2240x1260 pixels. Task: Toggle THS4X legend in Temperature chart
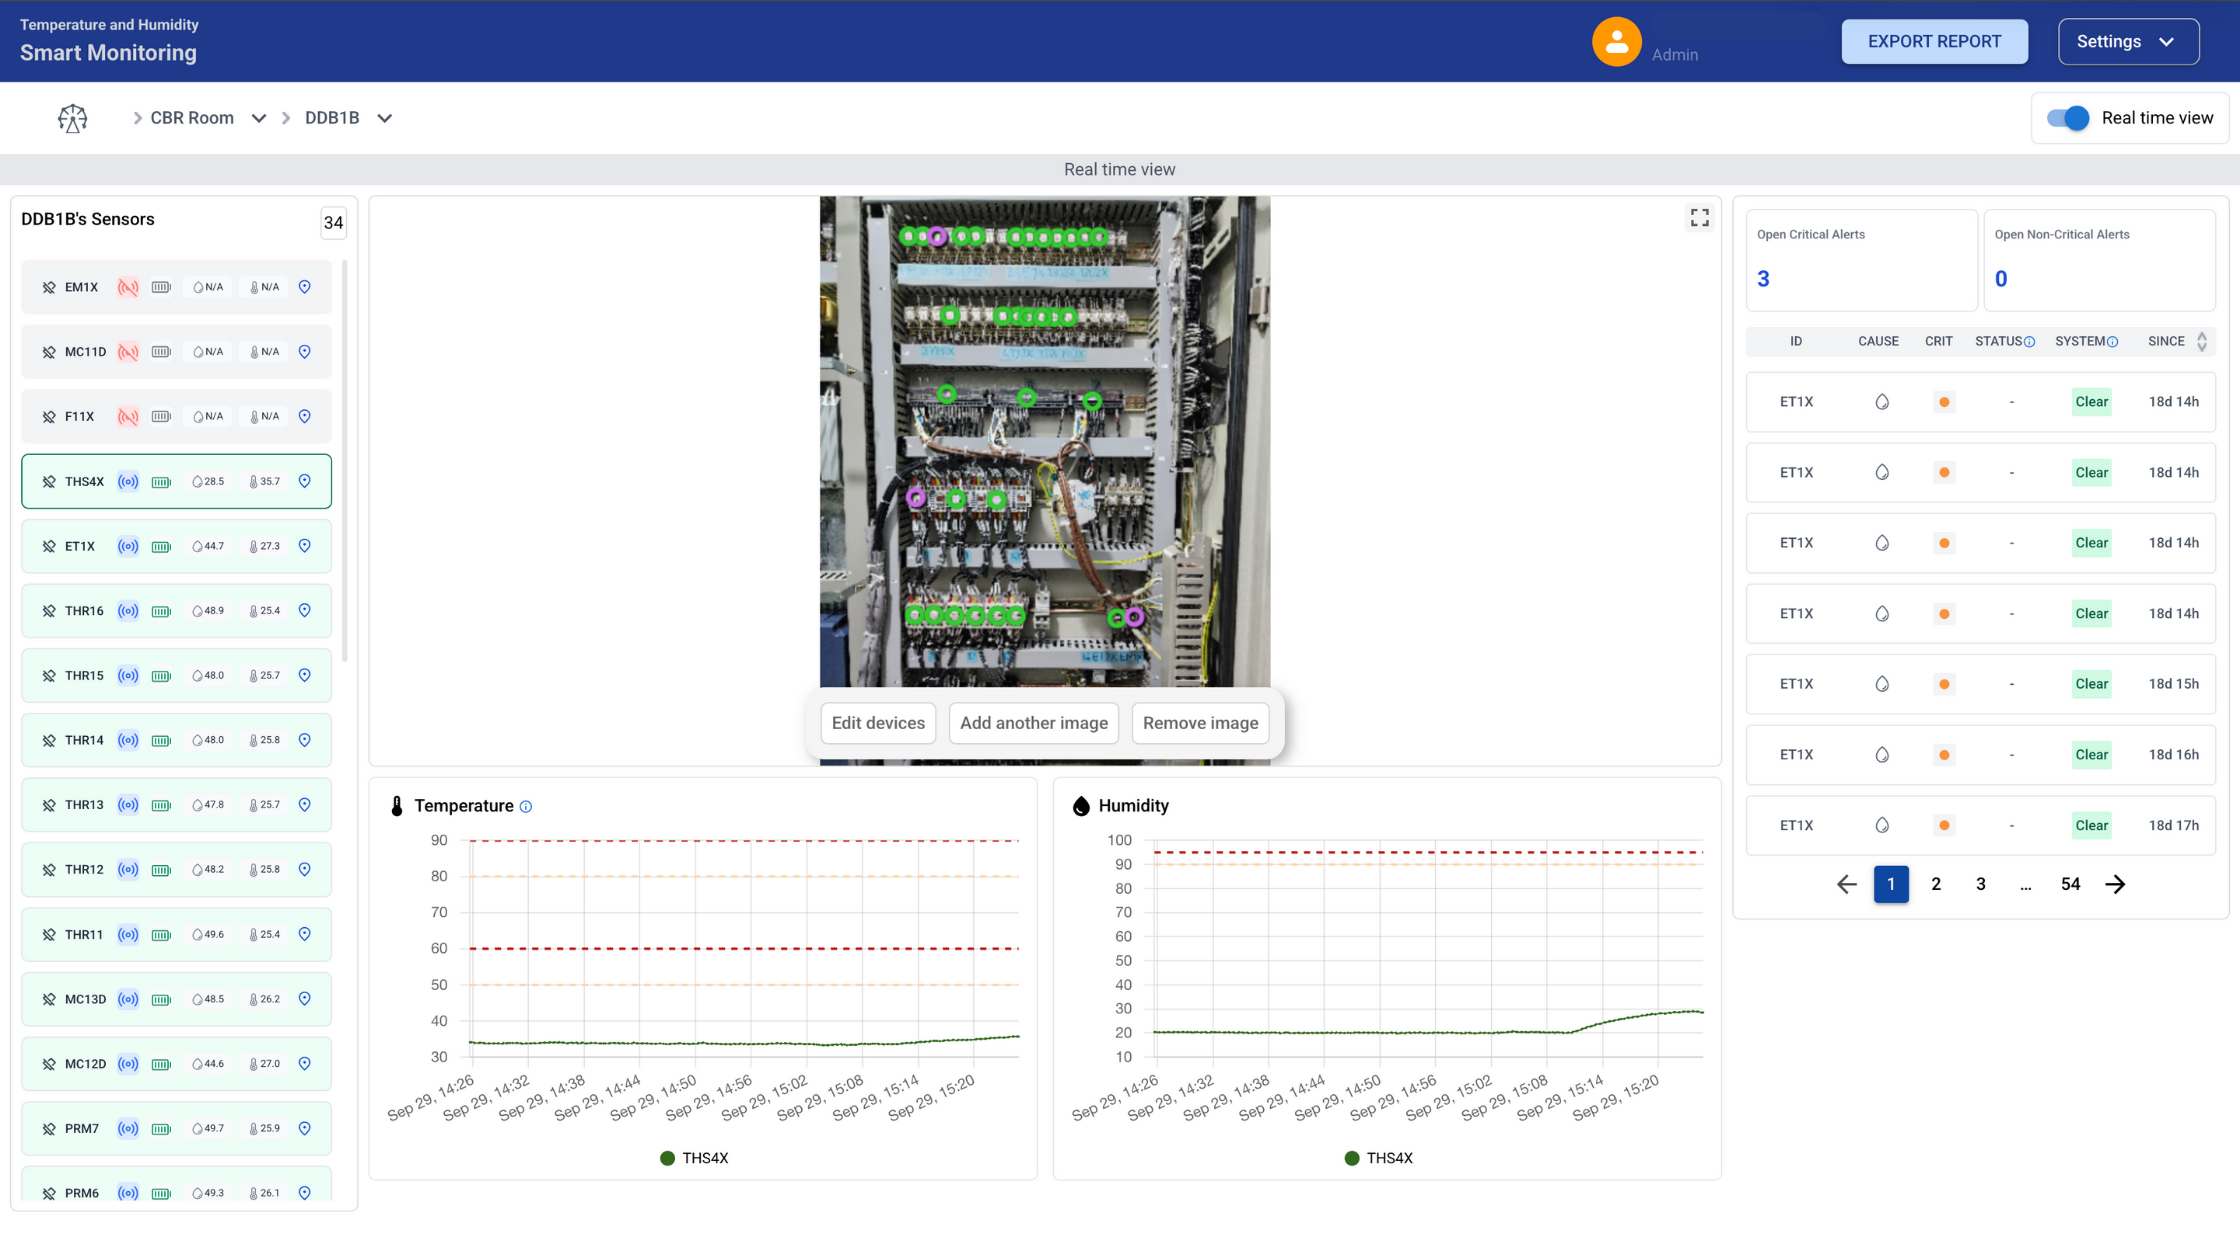point(694,1158)
